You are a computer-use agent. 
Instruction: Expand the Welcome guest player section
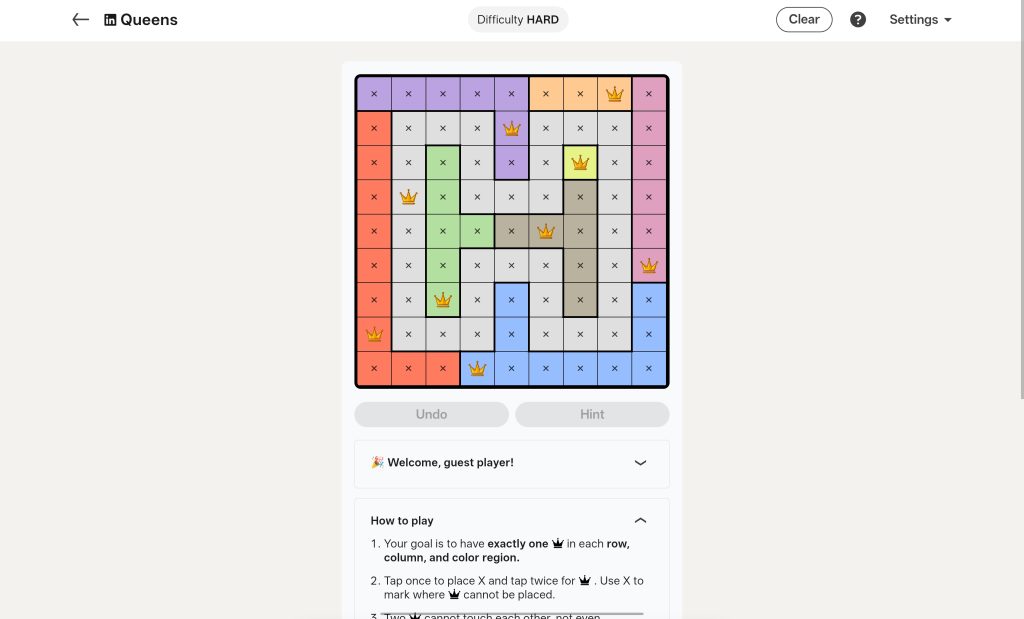[640, 463]
